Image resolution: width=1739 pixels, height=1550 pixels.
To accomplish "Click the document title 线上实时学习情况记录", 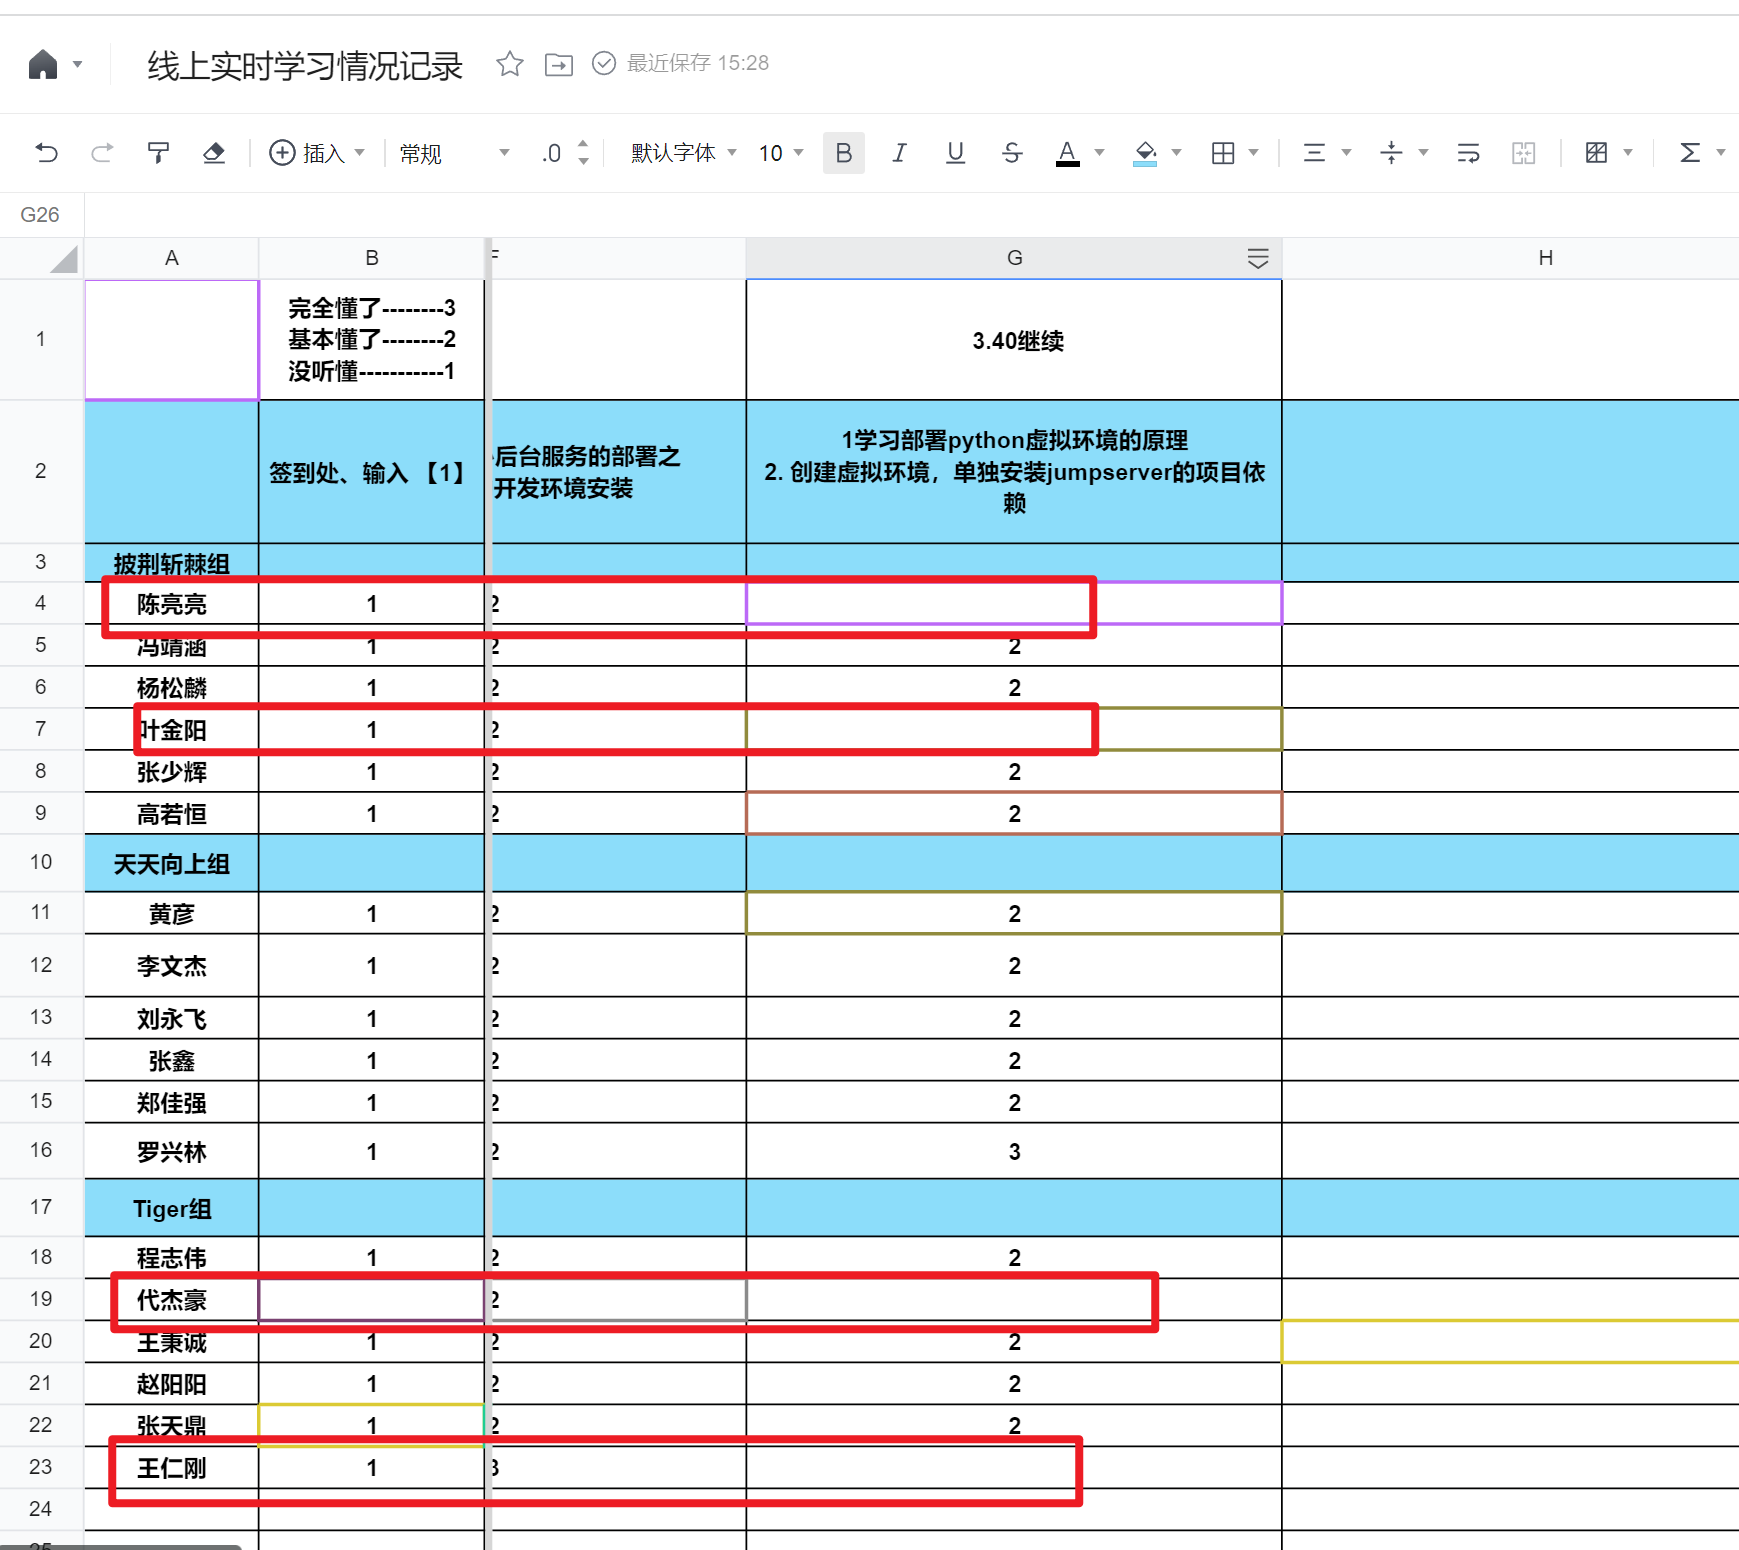I will tap(305, 66).
